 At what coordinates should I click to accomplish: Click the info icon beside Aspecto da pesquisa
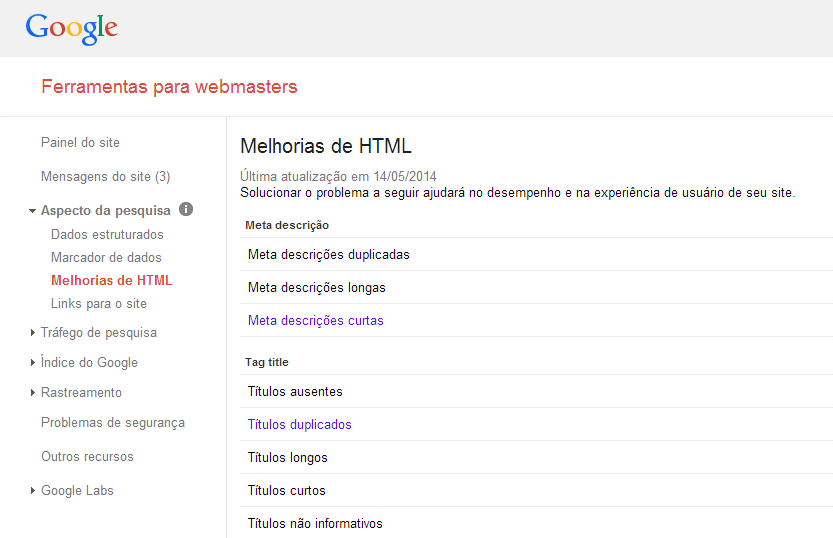185,210
